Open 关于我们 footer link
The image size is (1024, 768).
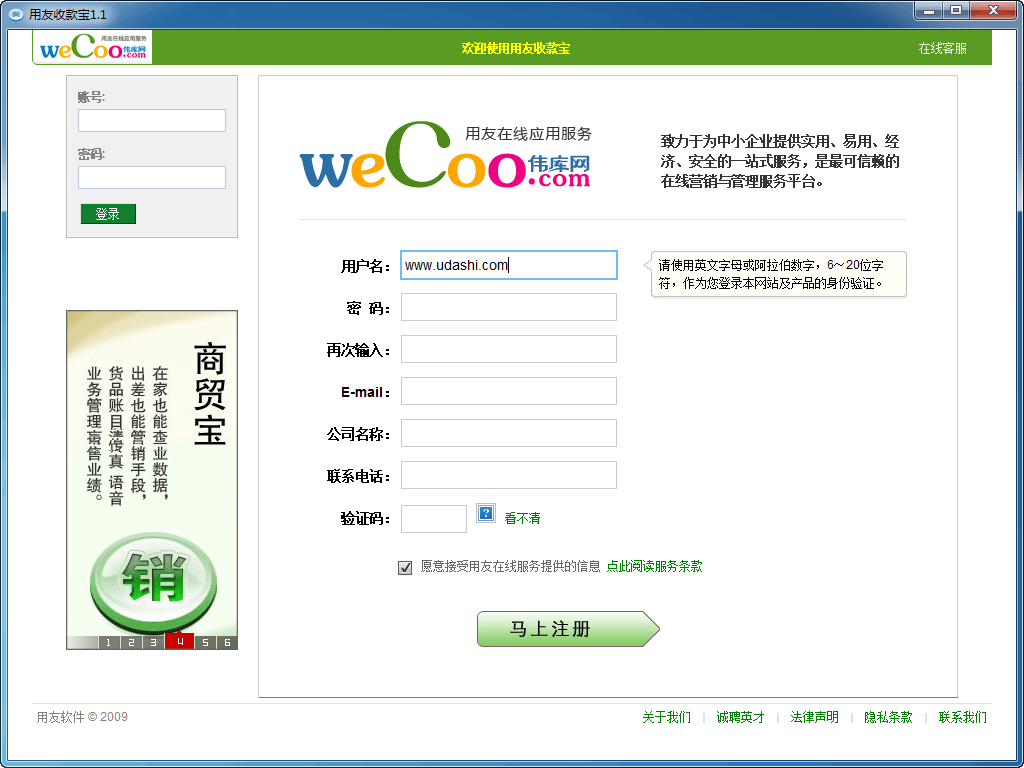click(666, 717)
